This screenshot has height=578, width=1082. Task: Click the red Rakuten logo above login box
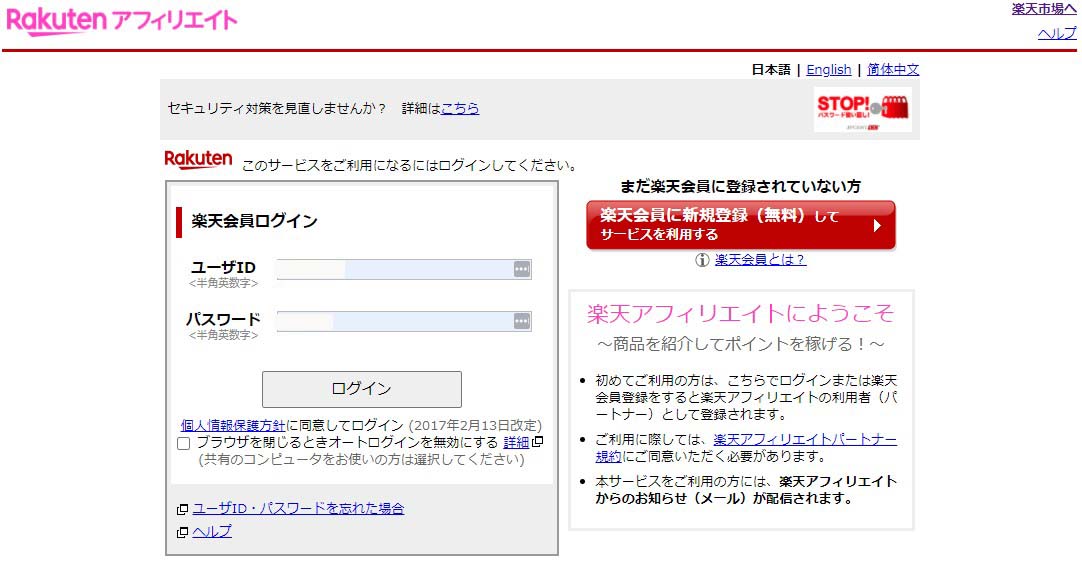click(x=198, y=159)
